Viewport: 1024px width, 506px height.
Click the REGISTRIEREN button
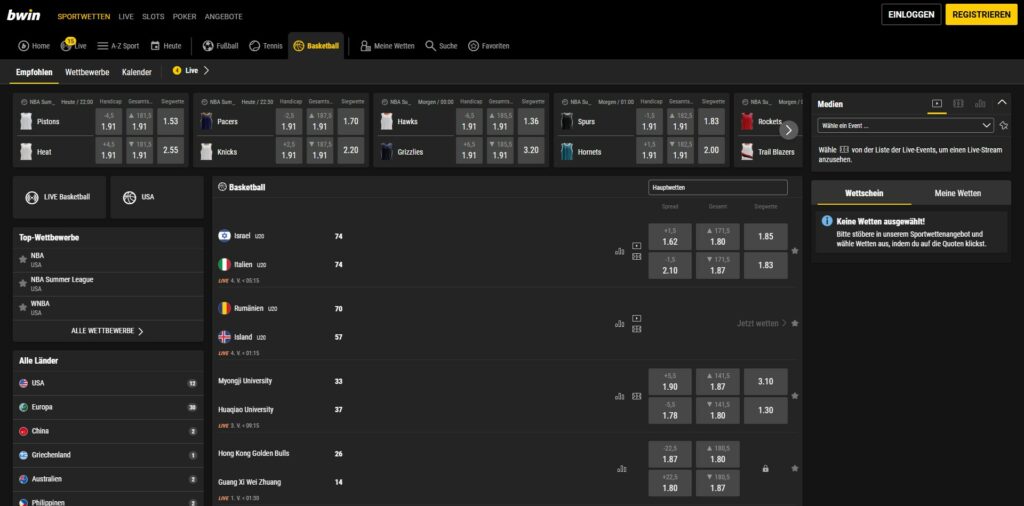pyautogui.click(x=981, y=14)
